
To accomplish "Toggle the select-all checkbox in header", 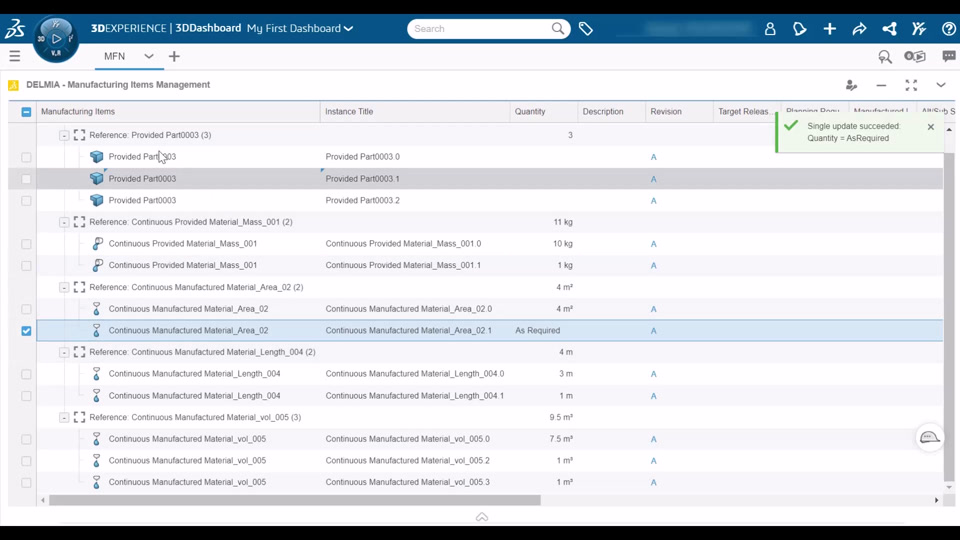I will (x=26, y=112).
